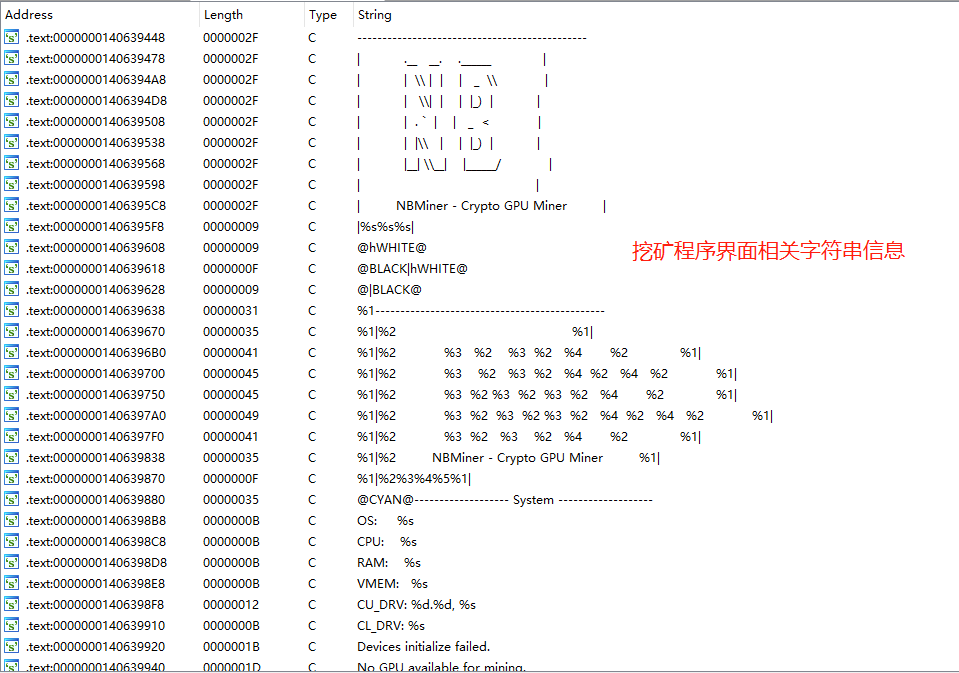Select the '@|BLACK@' string entry
This screenshot has height=673, width=959.
(x=389, y=290)
